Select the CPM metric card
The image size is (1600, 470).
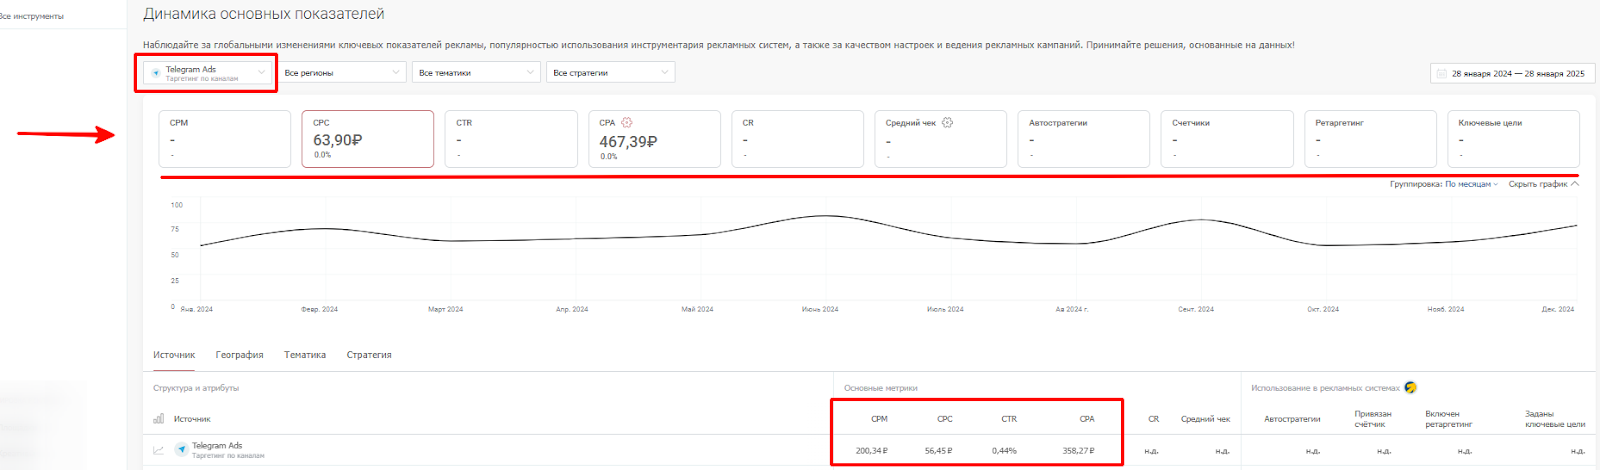pos(224,139)
